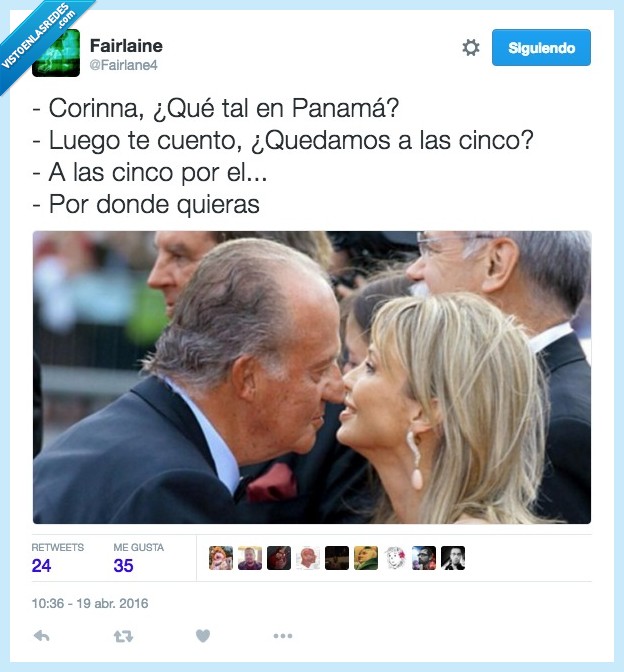Expand the attached tweet photo
This screenshot has height=672, width=624.
312,377
